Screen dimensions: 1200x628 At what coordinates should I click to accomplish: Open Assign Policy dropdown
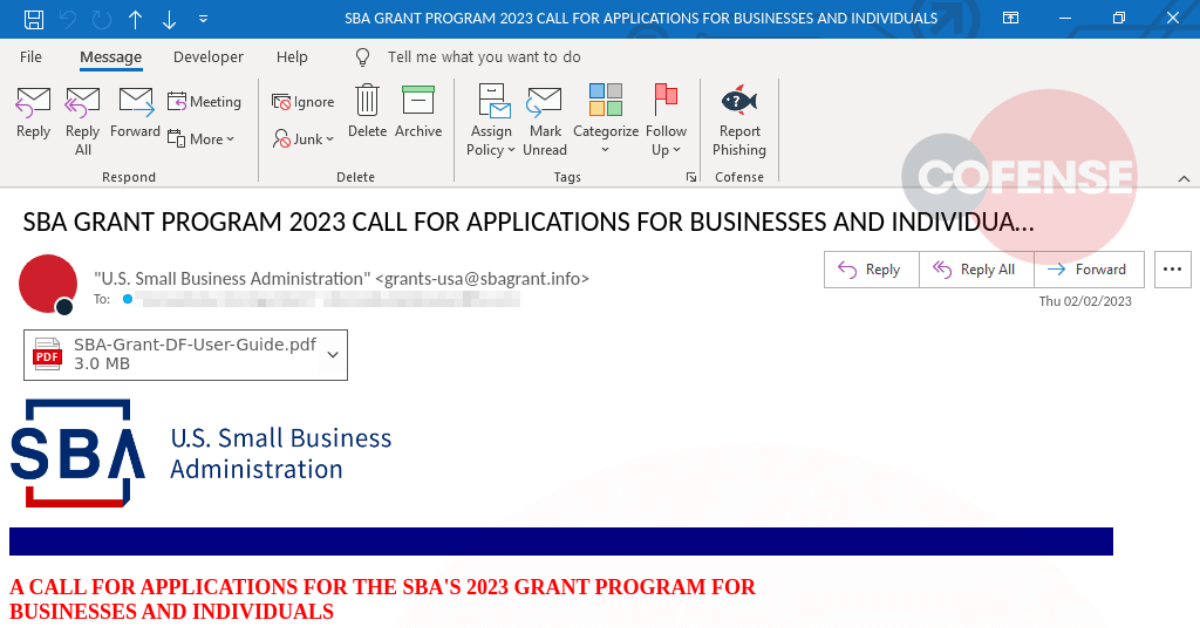491,120
